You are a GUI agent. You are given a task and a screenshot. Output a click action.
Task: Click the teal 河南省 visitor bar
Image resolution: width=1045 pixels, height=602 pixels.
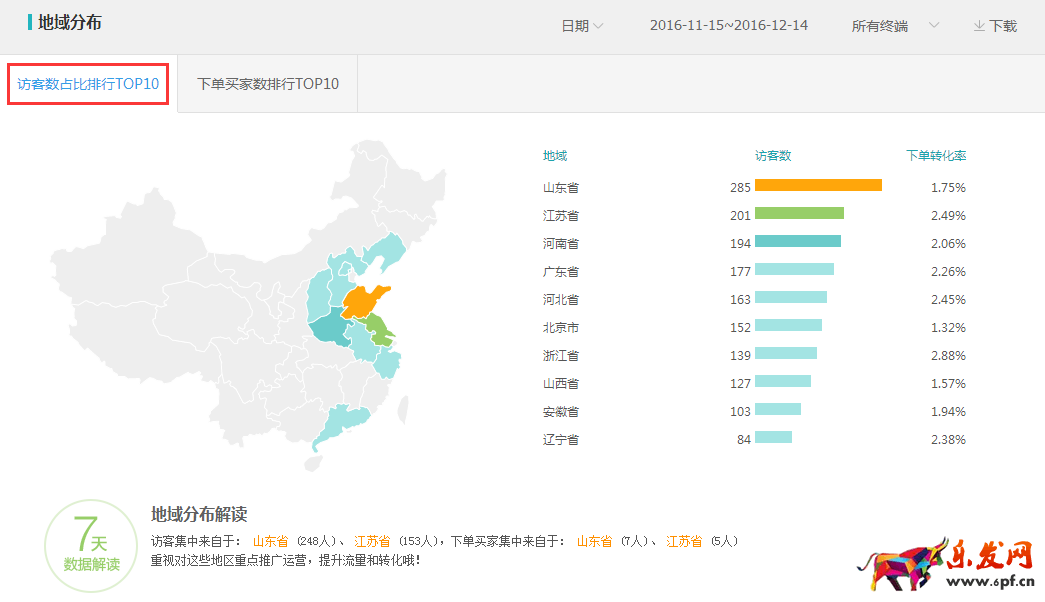point(797,242)
